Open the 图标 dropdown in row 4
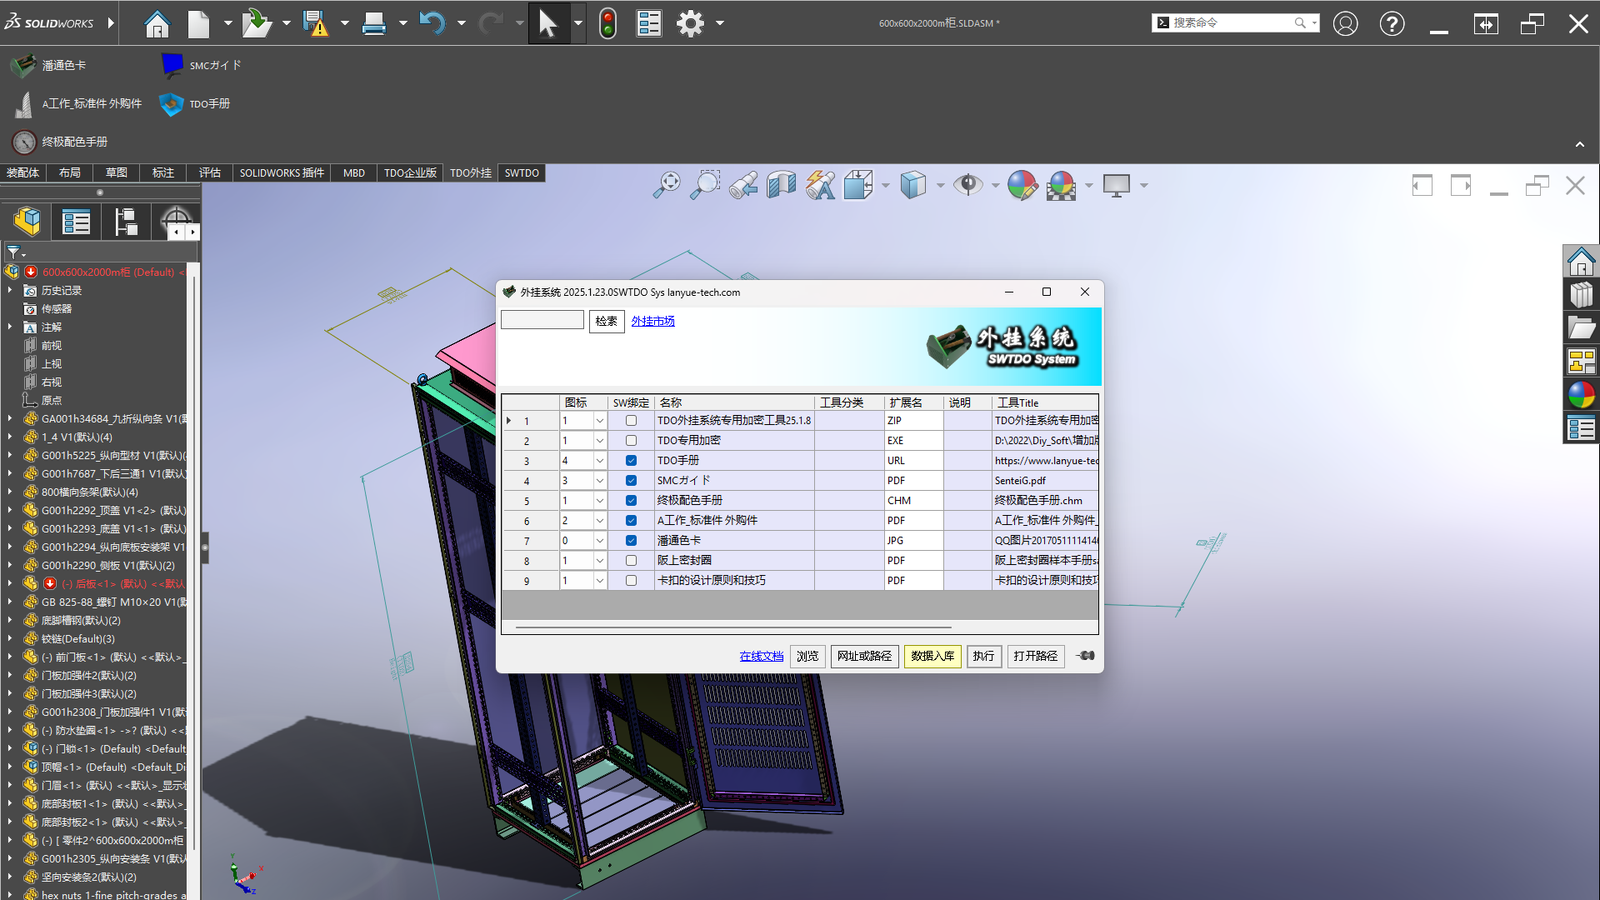Screen dimensions: 1600x900 [x=599, y=481]
